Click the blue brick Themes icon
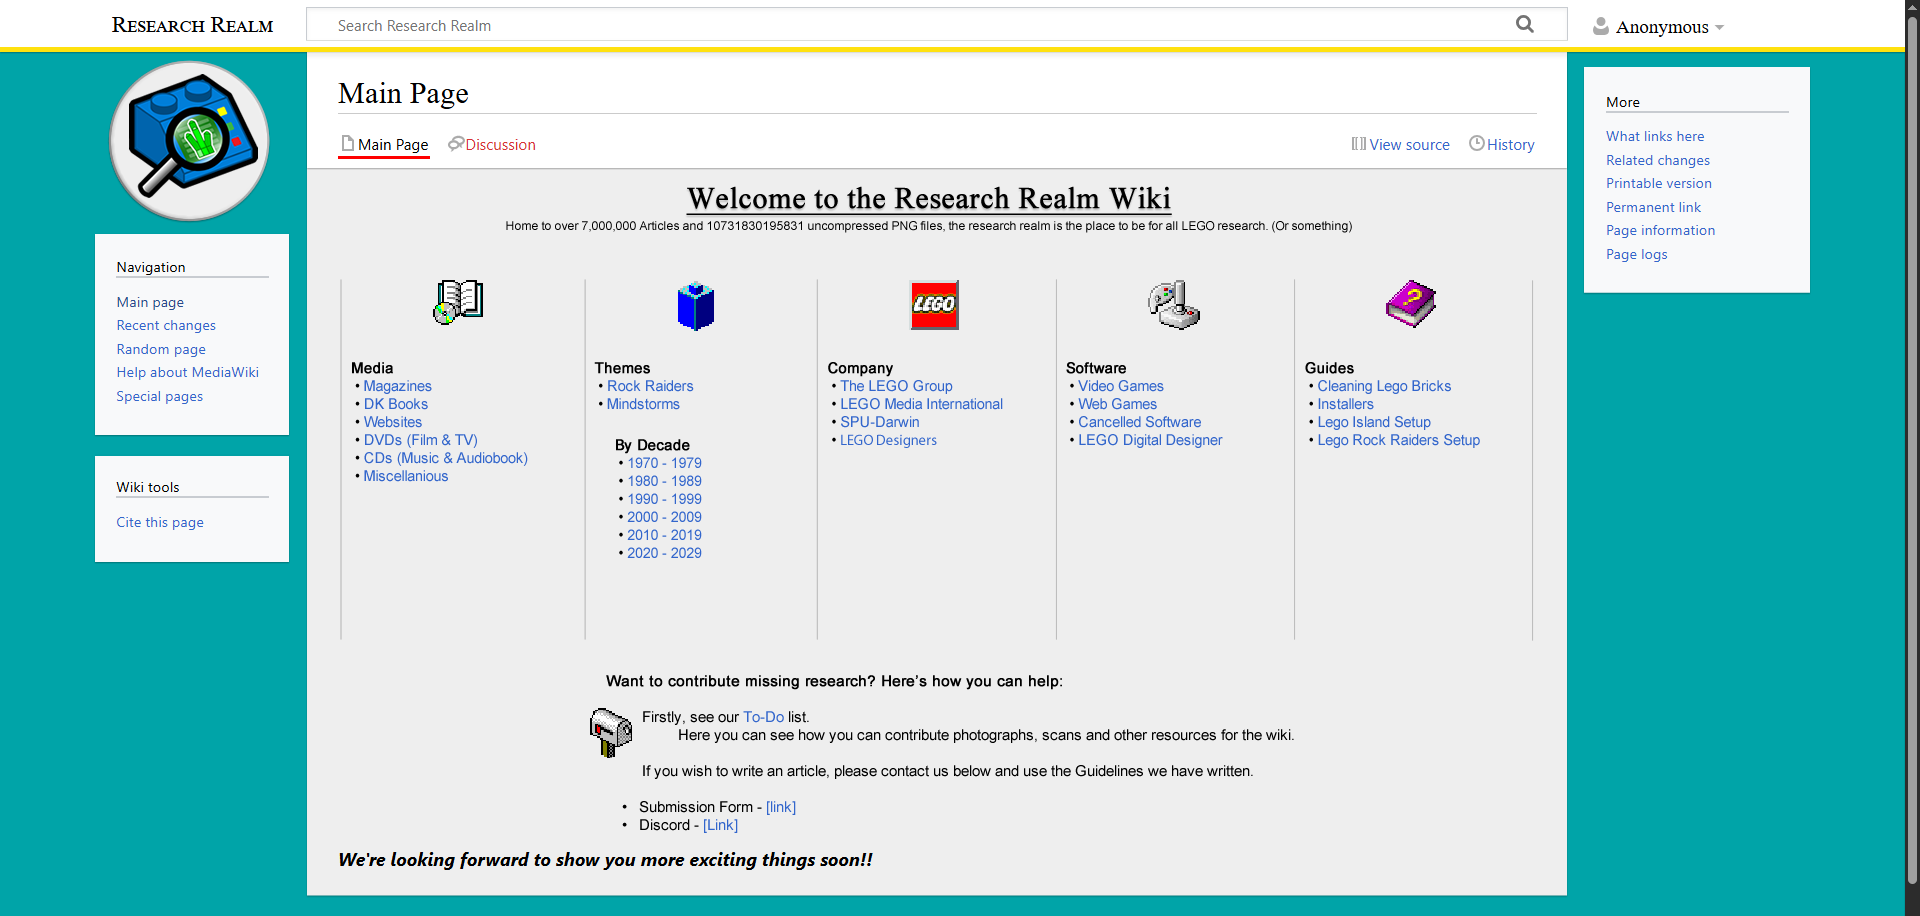Viewport: 1920px width, 916px height. coord(696,306)
